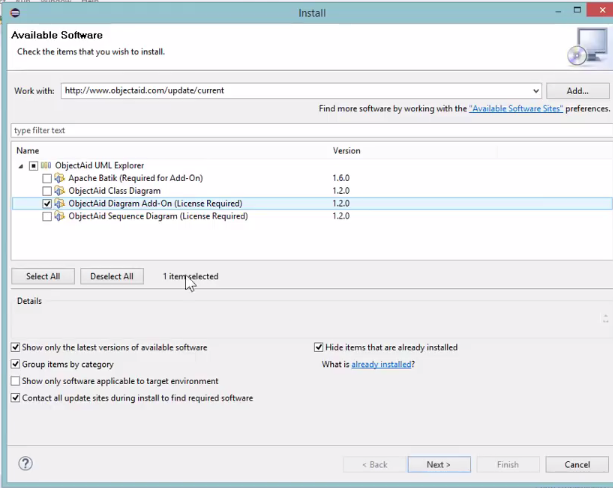Check the ObjectAid Sequence Diagram checkbox
This screenshot has width=613, height=488.
coord(47,217)
